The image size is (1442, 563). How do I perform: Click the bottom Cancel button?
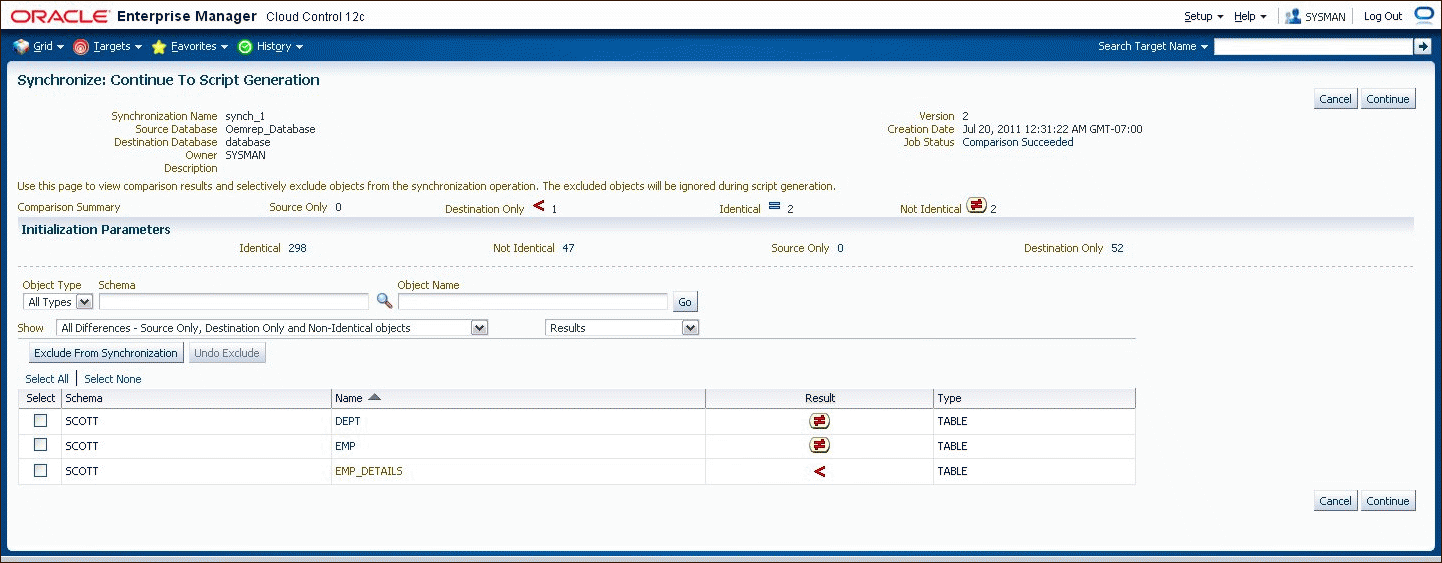click(1335, 501)
